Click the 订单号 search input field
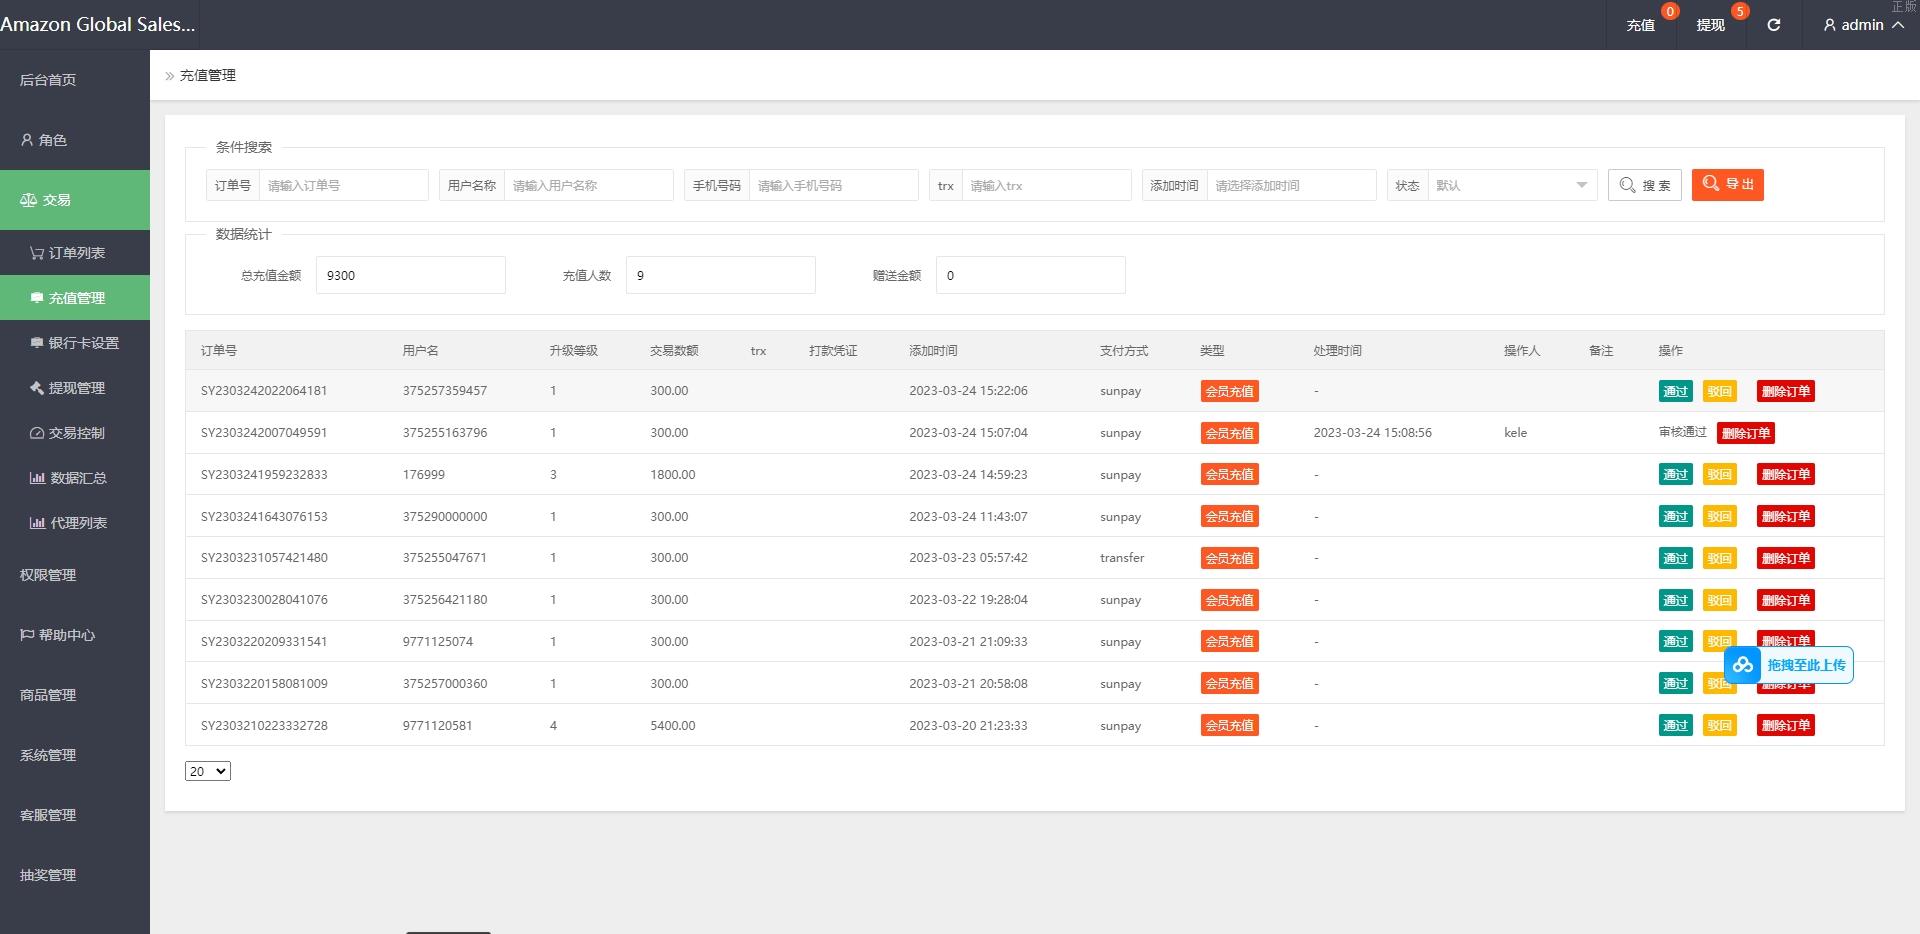This screenshot has width=1920, height=934. [343, 185]
